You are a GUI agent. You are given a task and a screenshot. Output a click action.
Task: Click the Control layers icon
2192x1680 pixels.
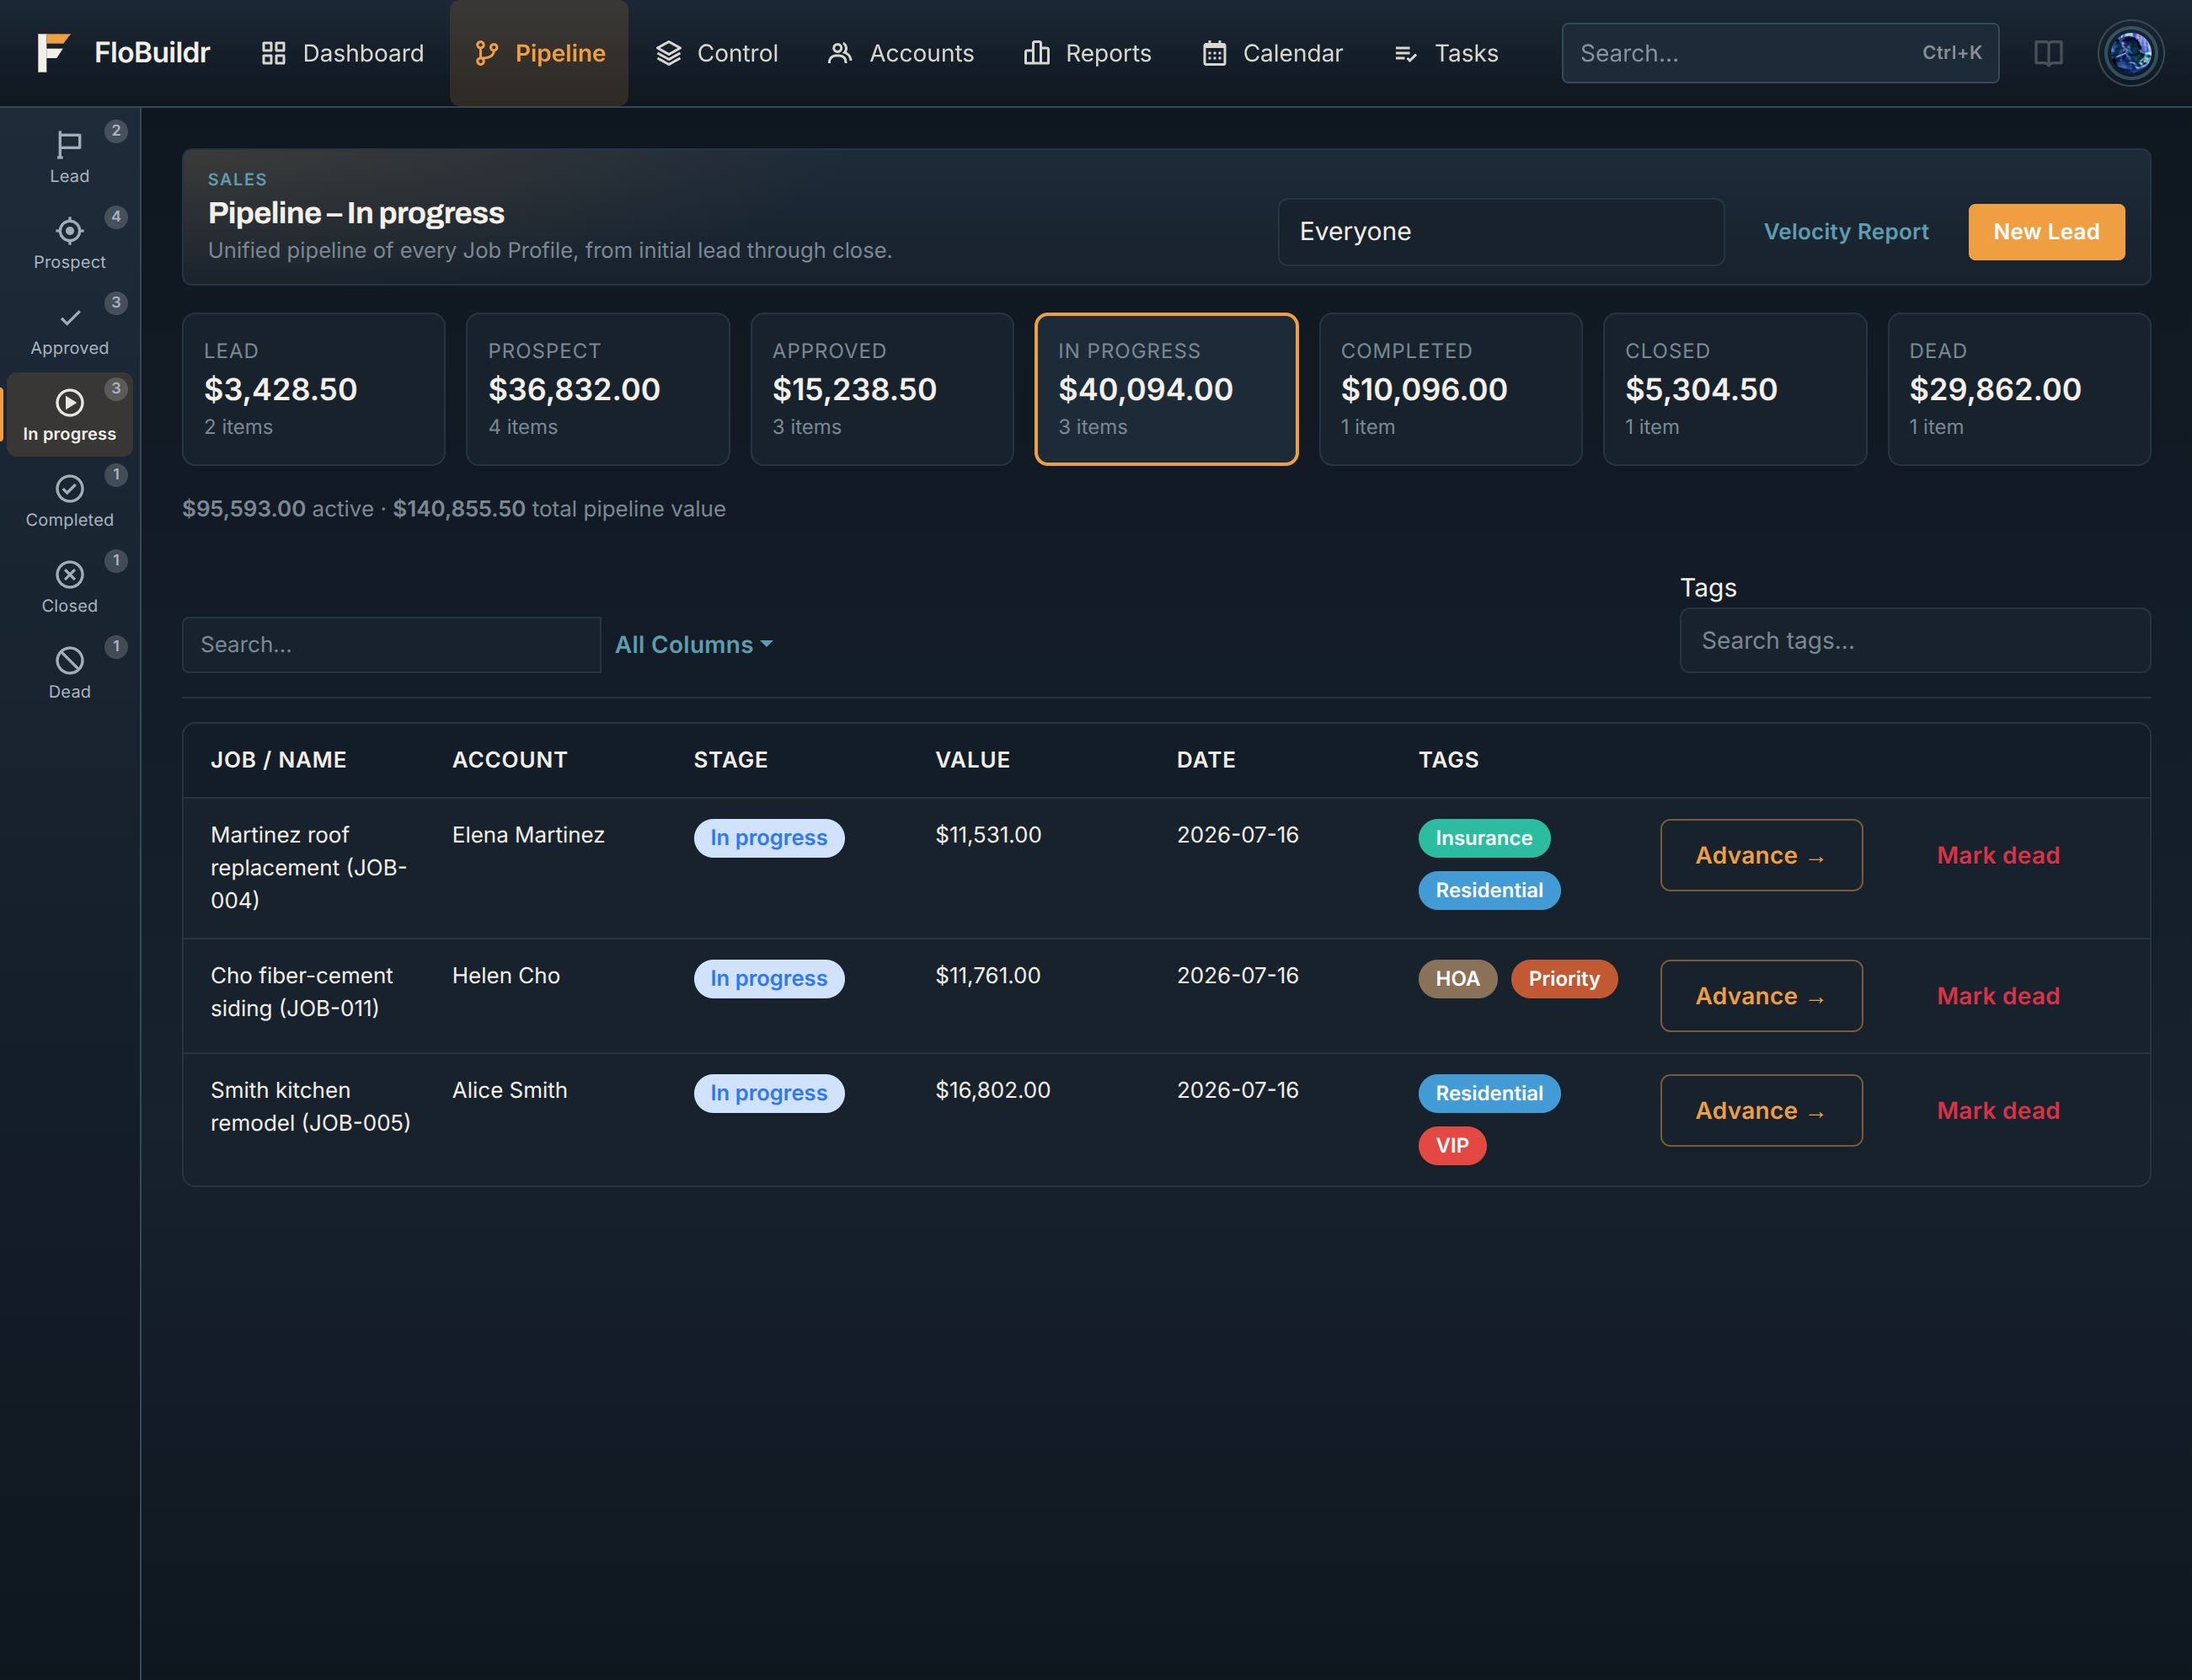668,53
